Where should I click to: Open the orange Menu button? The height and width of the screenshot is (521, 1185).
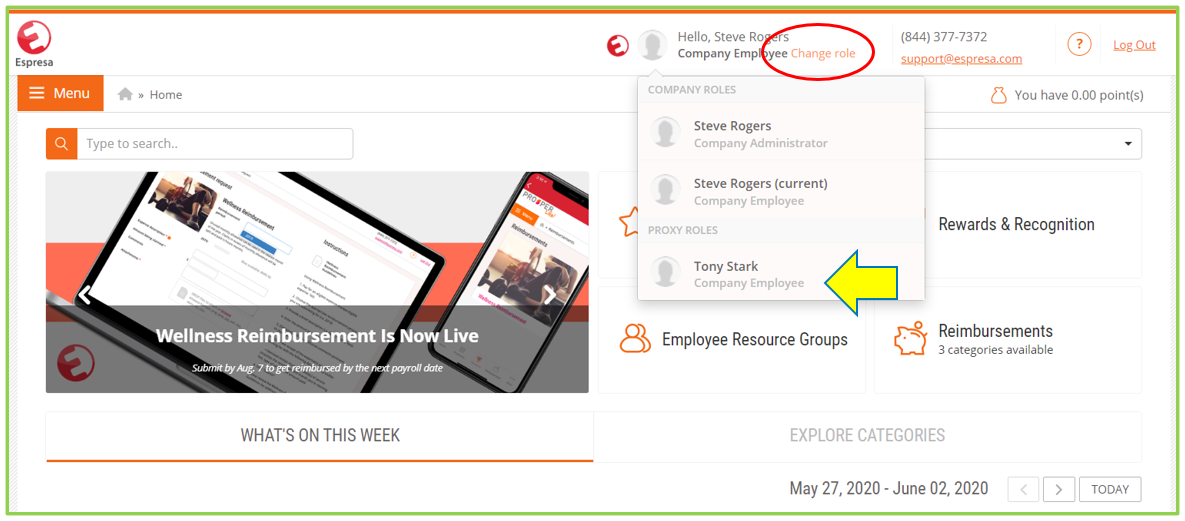pos(60,94)
